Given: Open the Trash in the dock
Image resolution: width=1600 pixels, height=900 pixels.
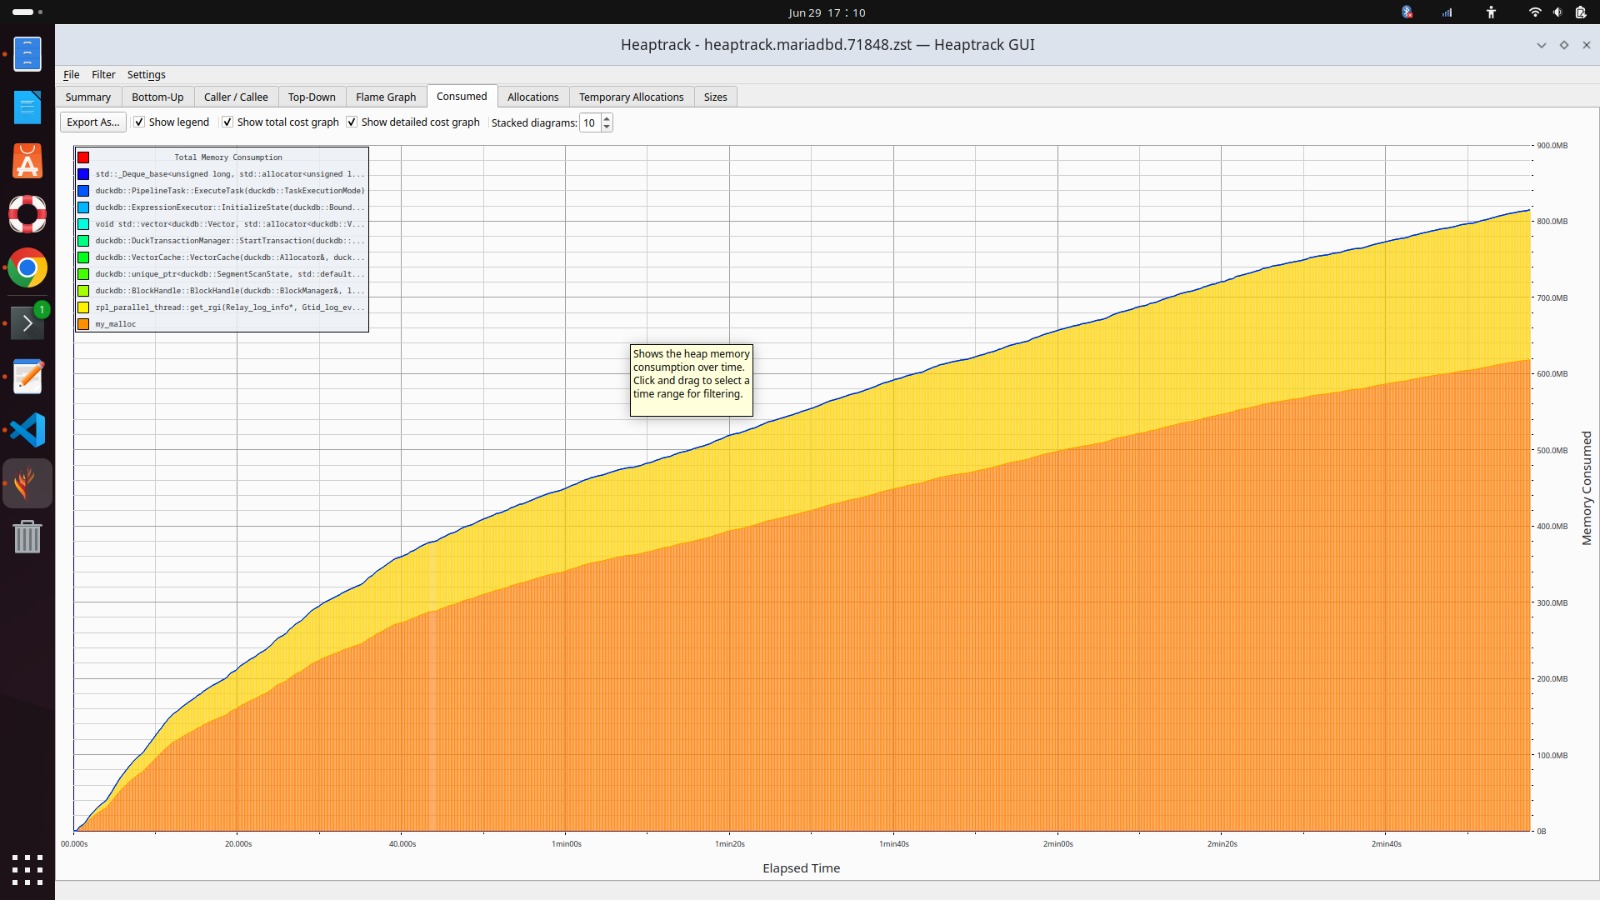Looking at the screenshot, I should [27, 537].
